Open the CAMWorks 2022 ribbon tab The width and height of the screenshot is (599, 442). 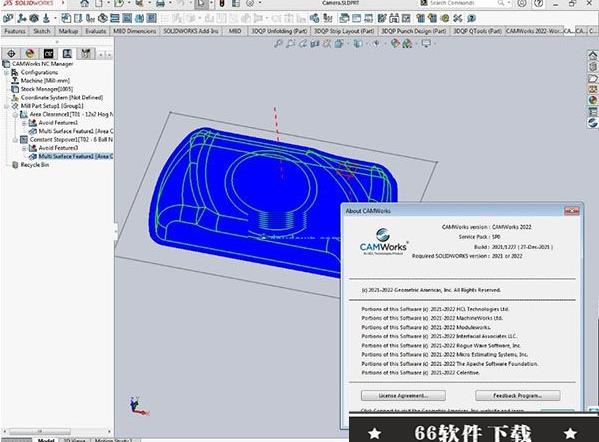coord(534,31)
